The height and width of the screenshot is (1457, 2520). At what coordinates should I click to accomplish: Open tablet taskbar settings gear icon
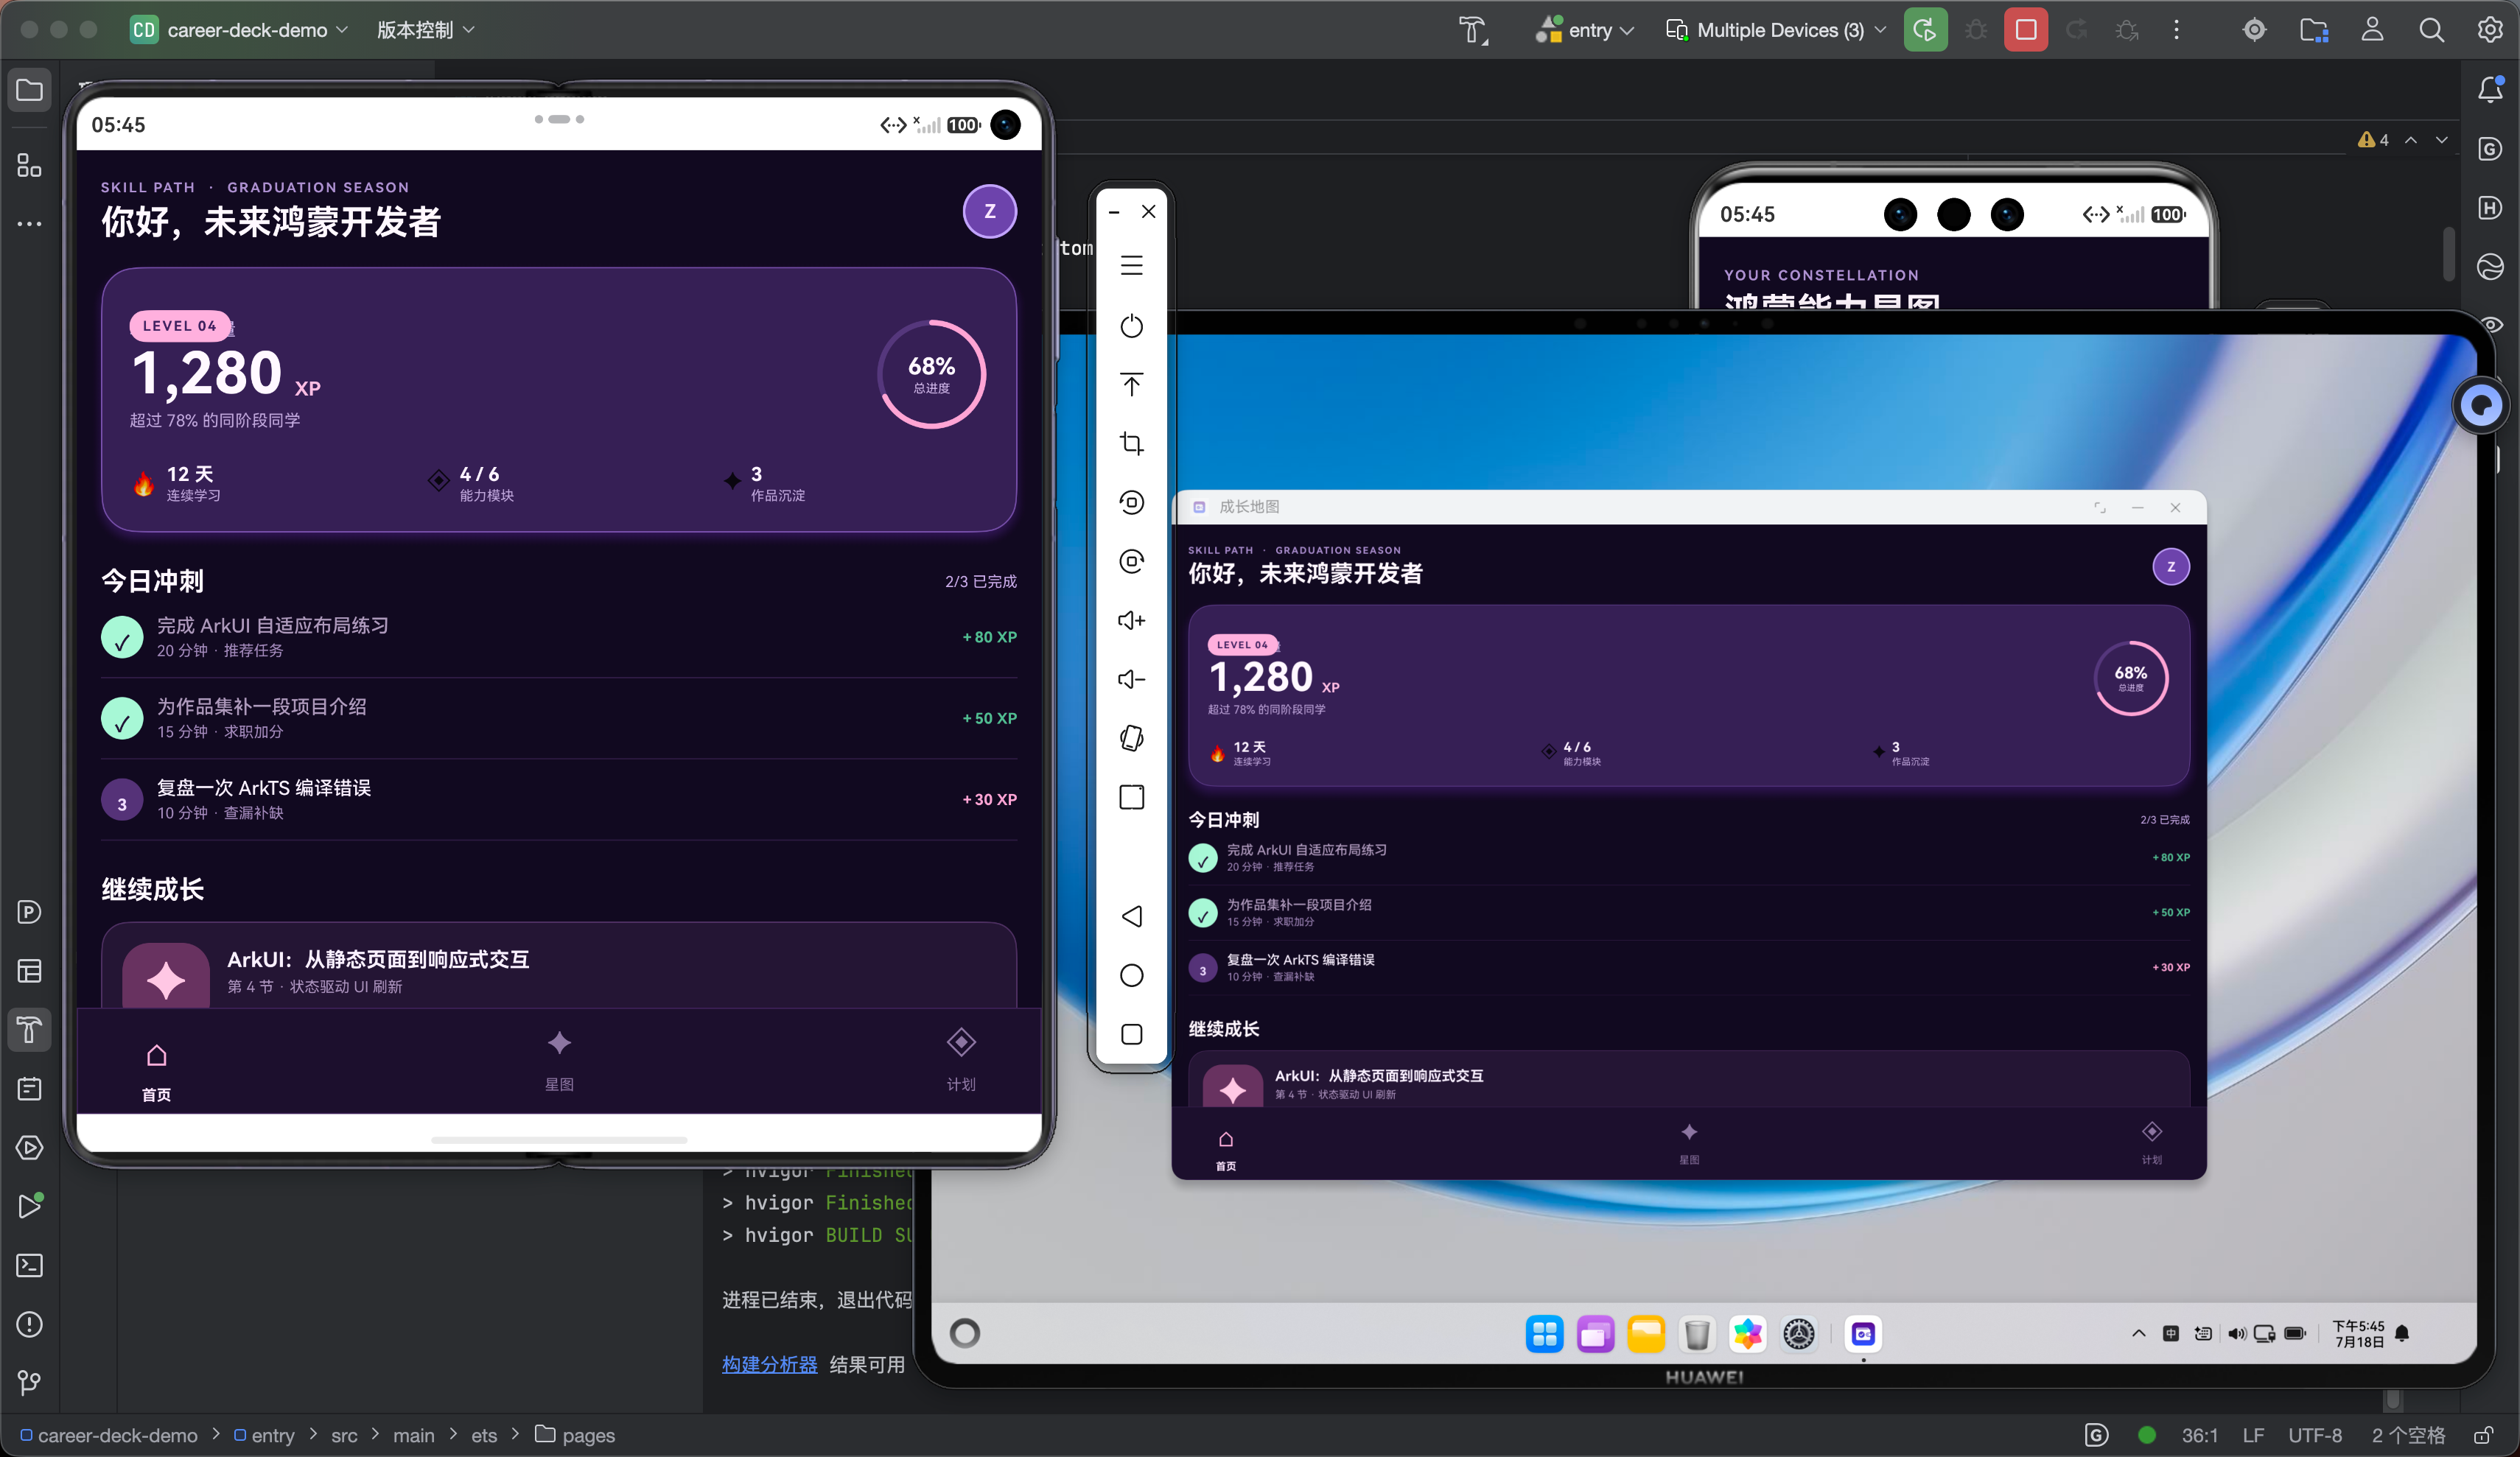1798,1334
